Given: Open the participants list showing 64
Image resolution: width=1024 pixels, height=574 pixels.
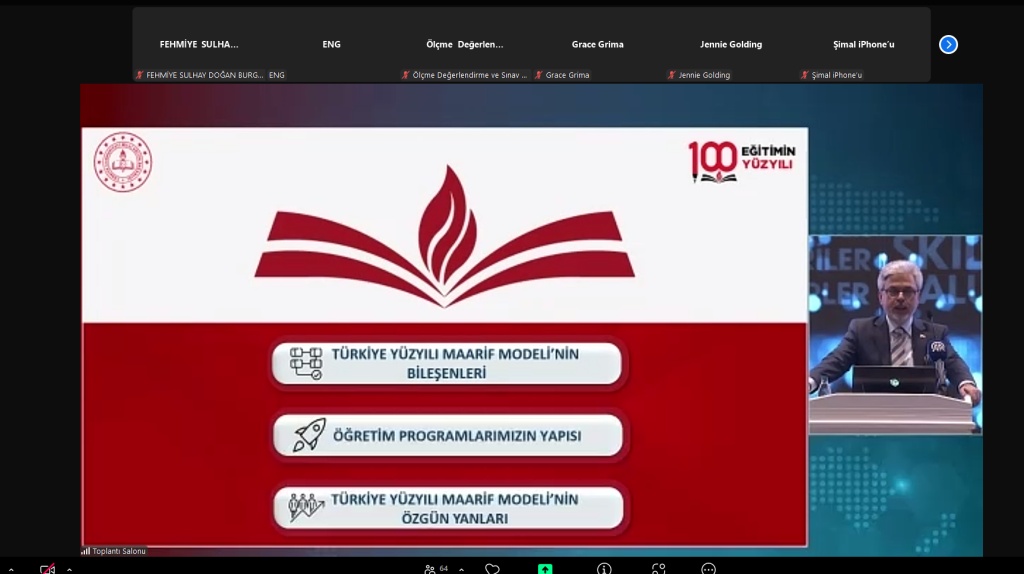Looking at the screenshot, I should click(435, 568).
